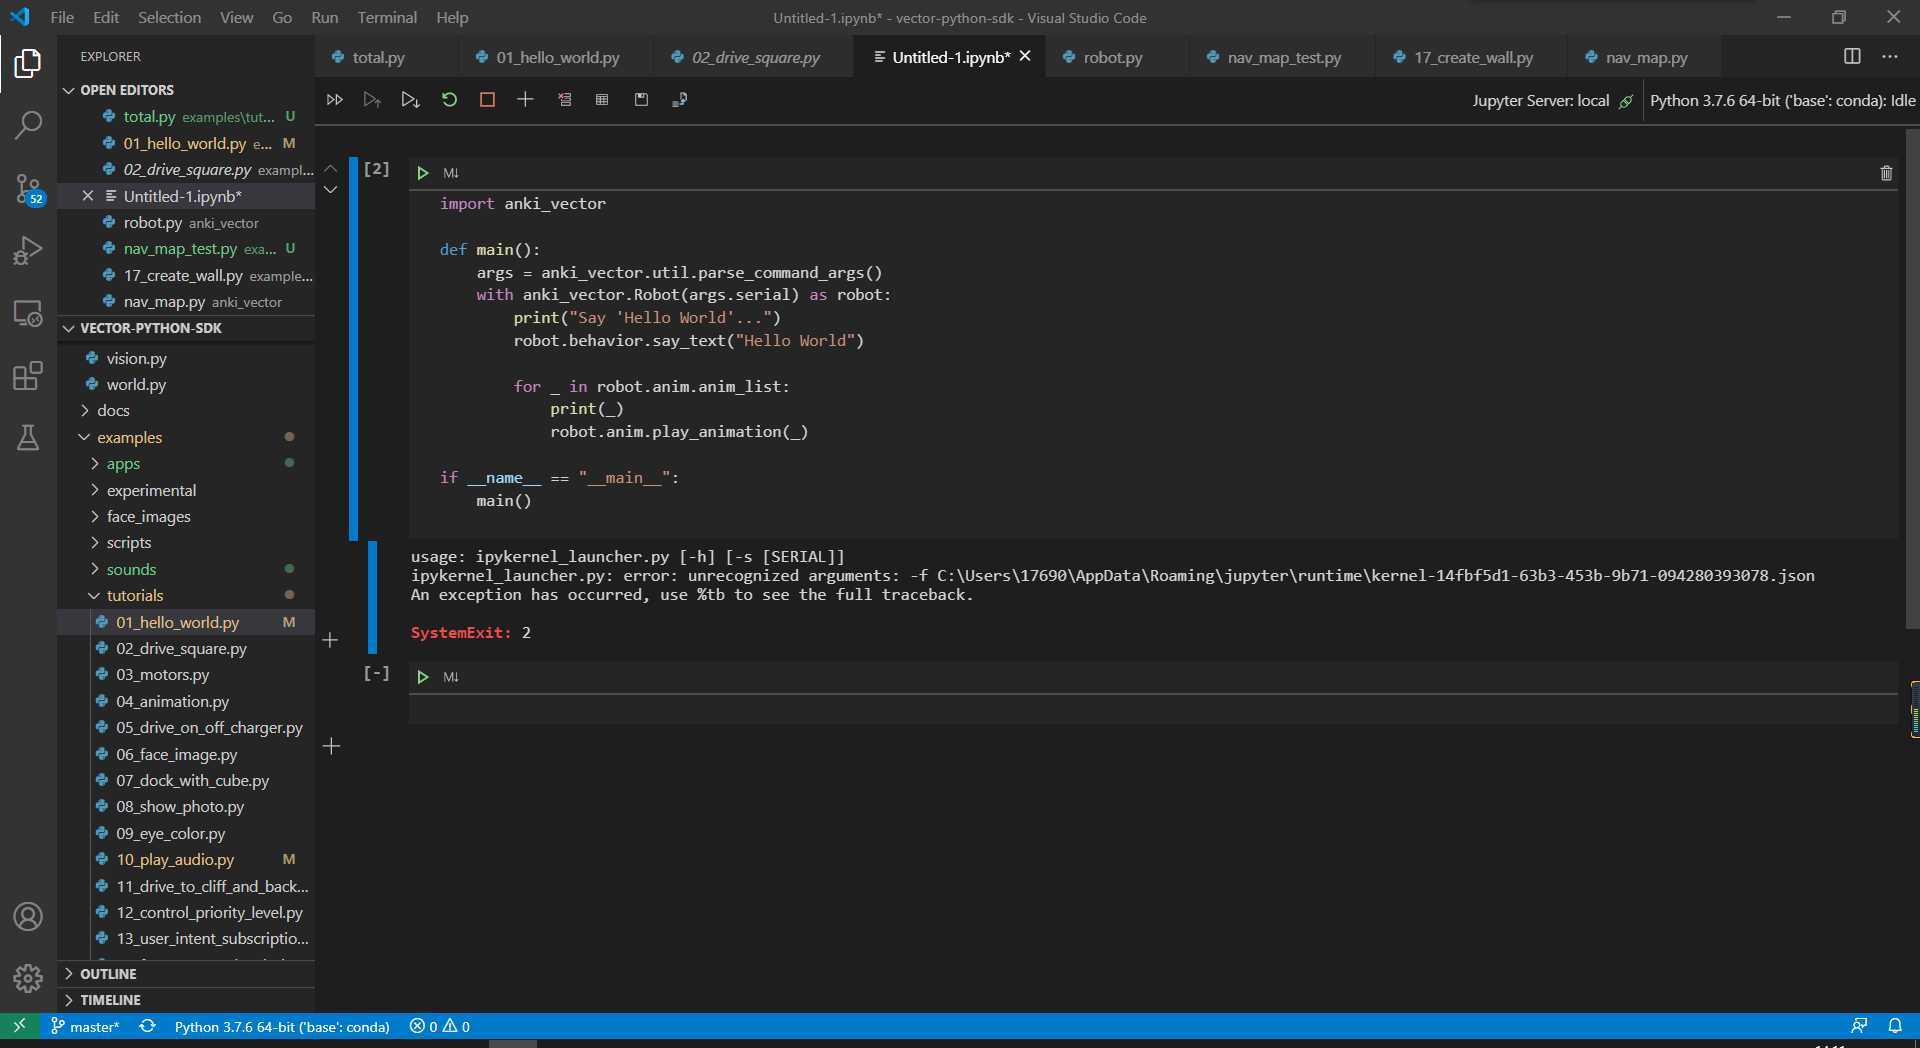Split the editor right
The width and height of the screenshot is (1920, 1048).
pos(1852,57)
